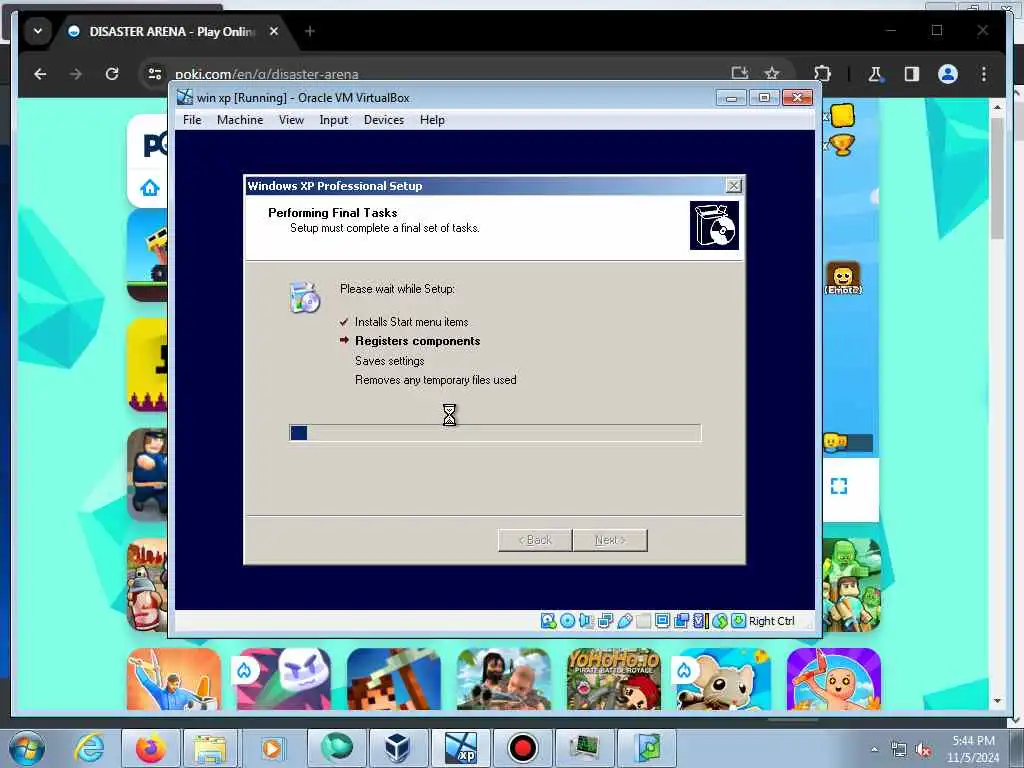The image size is (1024, 768).
Task: Open the Windows Start menu
Action: click(27, 748)
